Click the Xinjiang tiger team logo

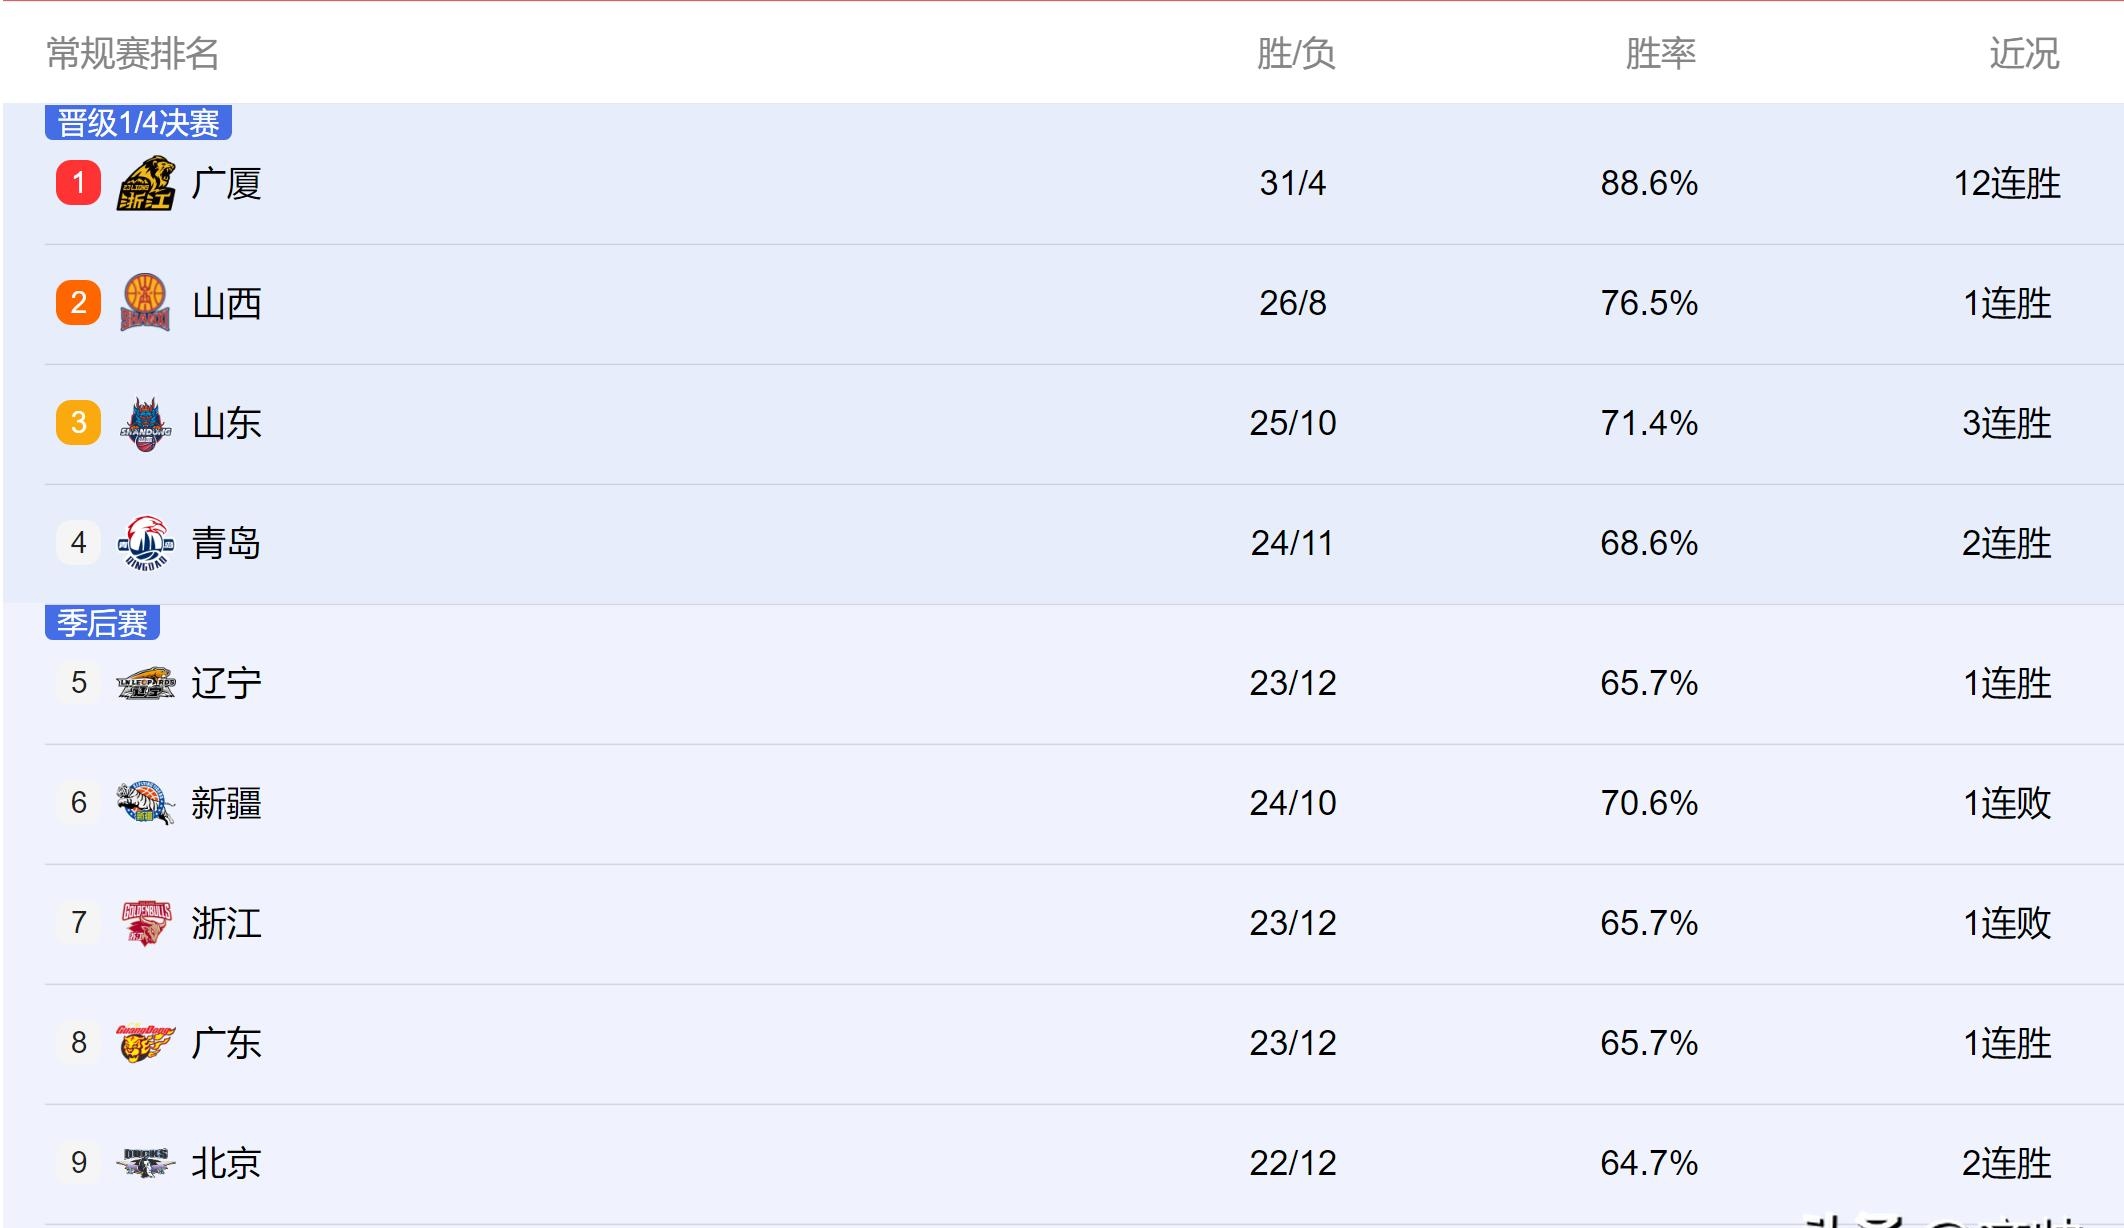point(146,803)
